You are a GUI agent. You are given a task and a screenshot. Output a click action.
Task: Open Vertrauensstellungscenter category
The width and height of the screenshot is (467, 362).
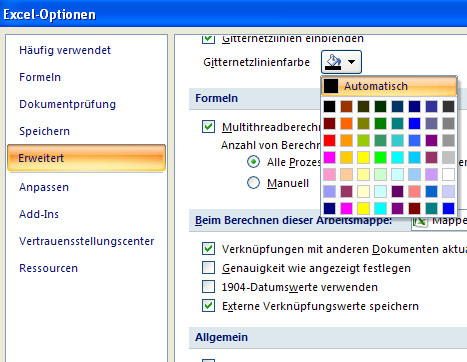tap(87, 241)
